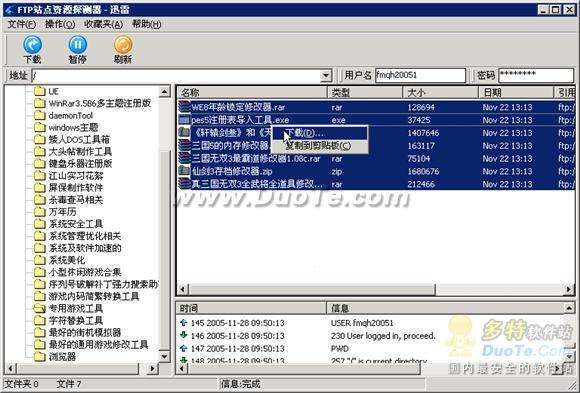Select the 系统安全工具 folder icon

tap(40, 224)
